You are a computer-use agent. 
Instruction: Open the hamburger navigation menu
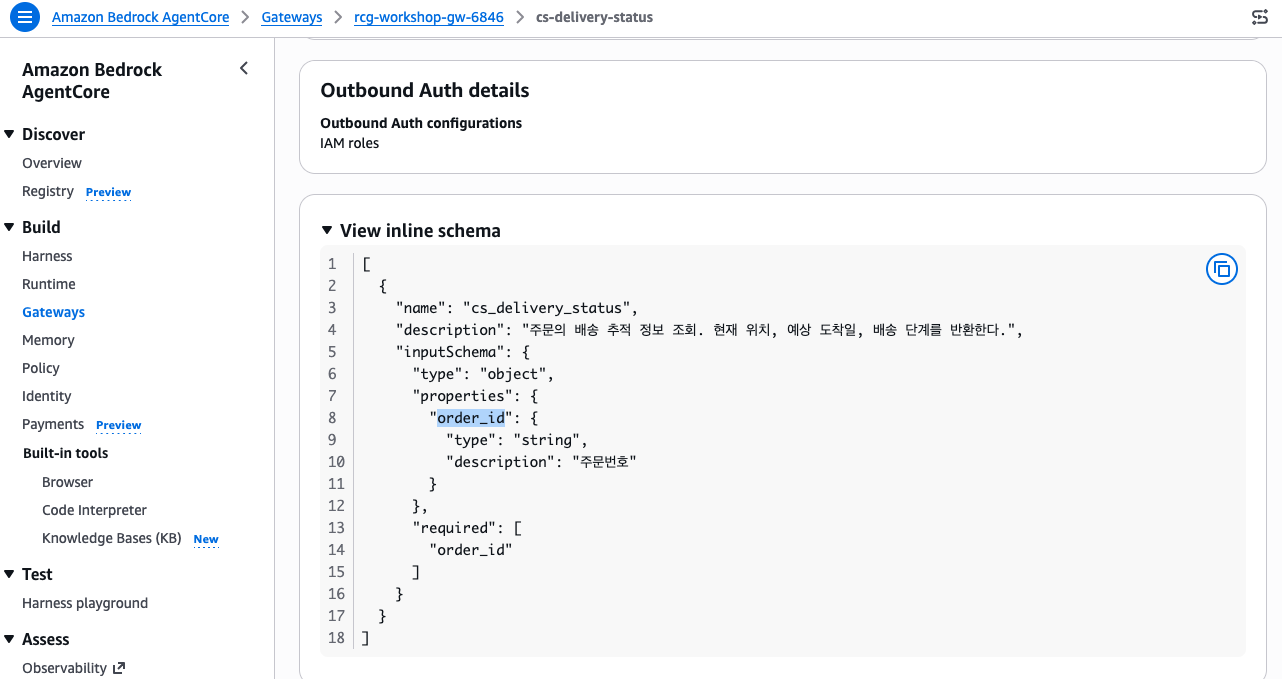25,17
